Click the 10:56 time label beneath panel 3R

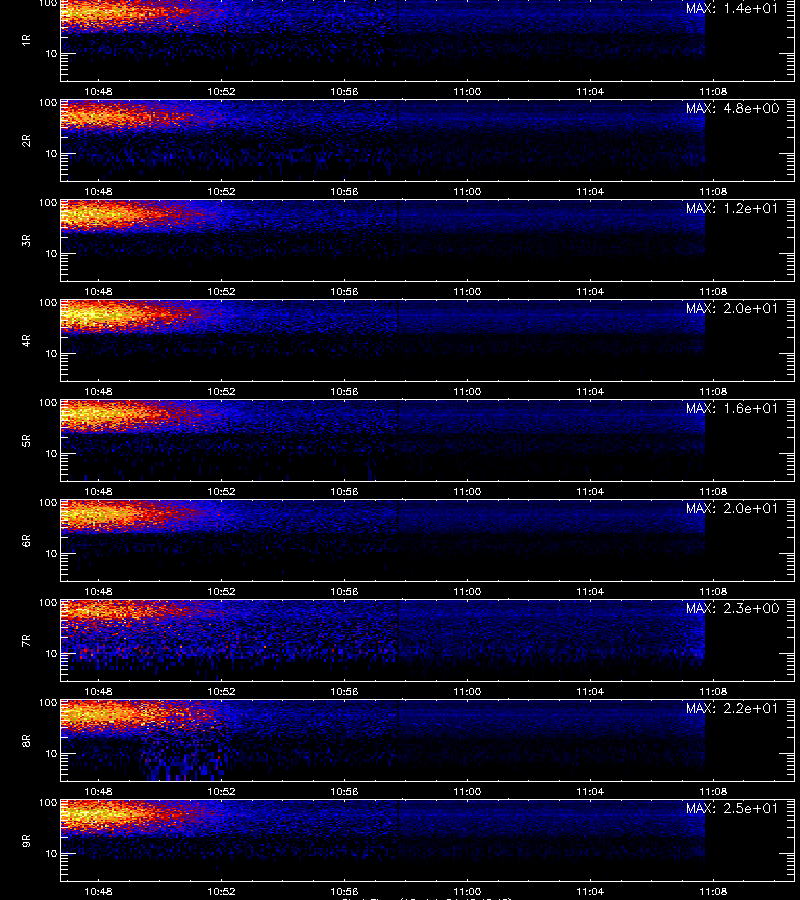click(344, 291)
